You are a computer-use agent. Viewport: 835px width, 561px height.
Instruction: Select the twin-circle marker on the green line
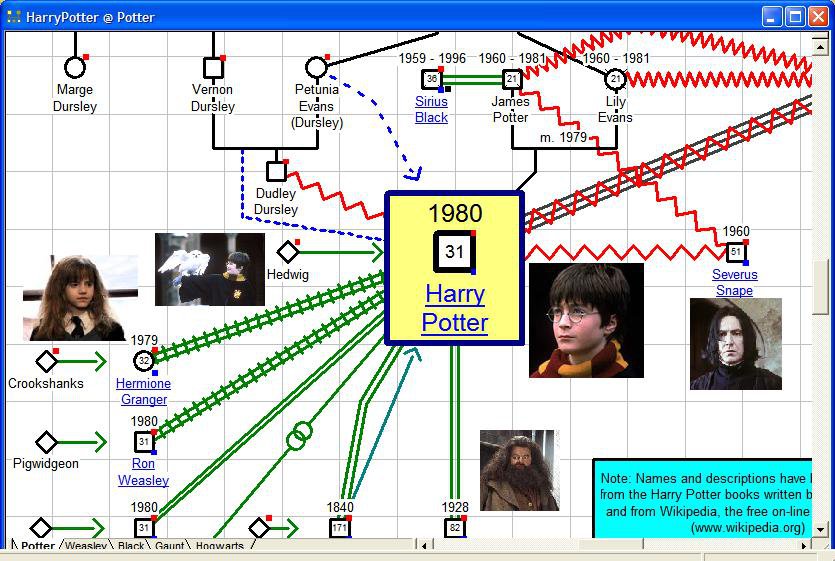click(x=299, y=436)
